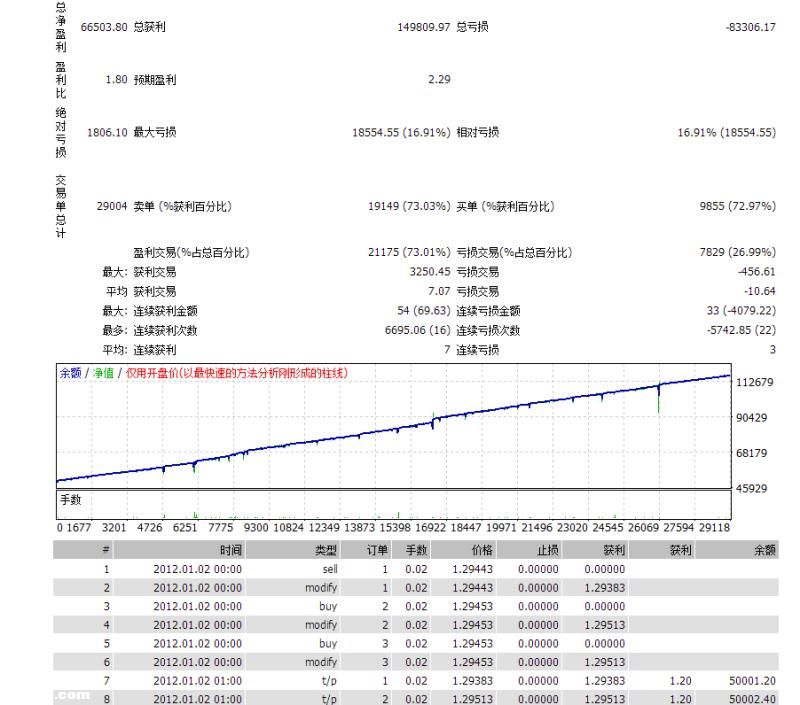Screen dimensions: 800x705
Task: Select the total trades value 29004
Action: [x=112, y=207]
